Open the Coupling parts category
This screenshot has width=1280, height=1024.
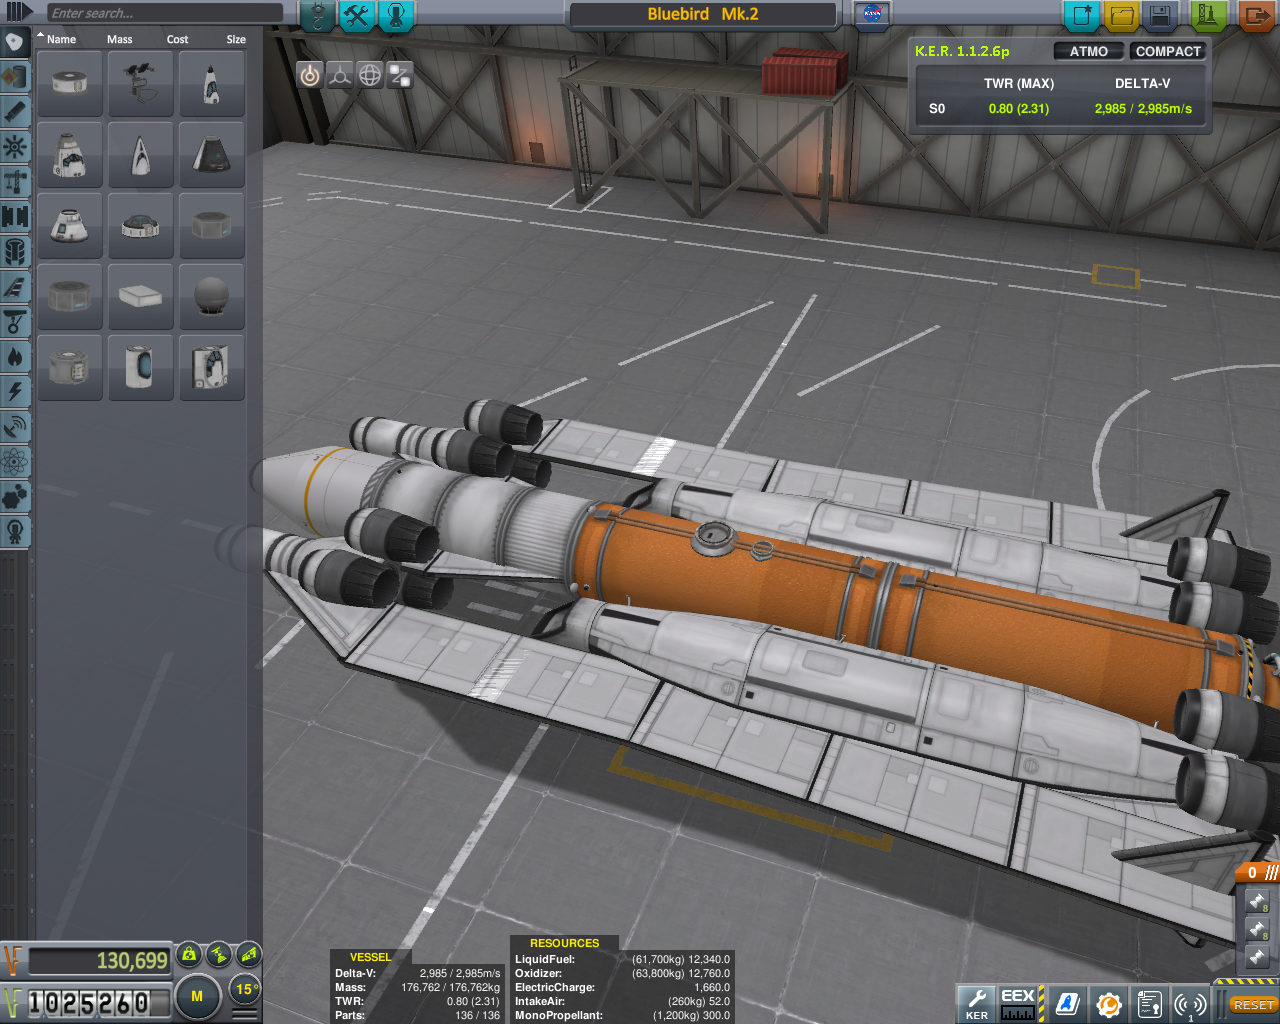click(15, 217)
